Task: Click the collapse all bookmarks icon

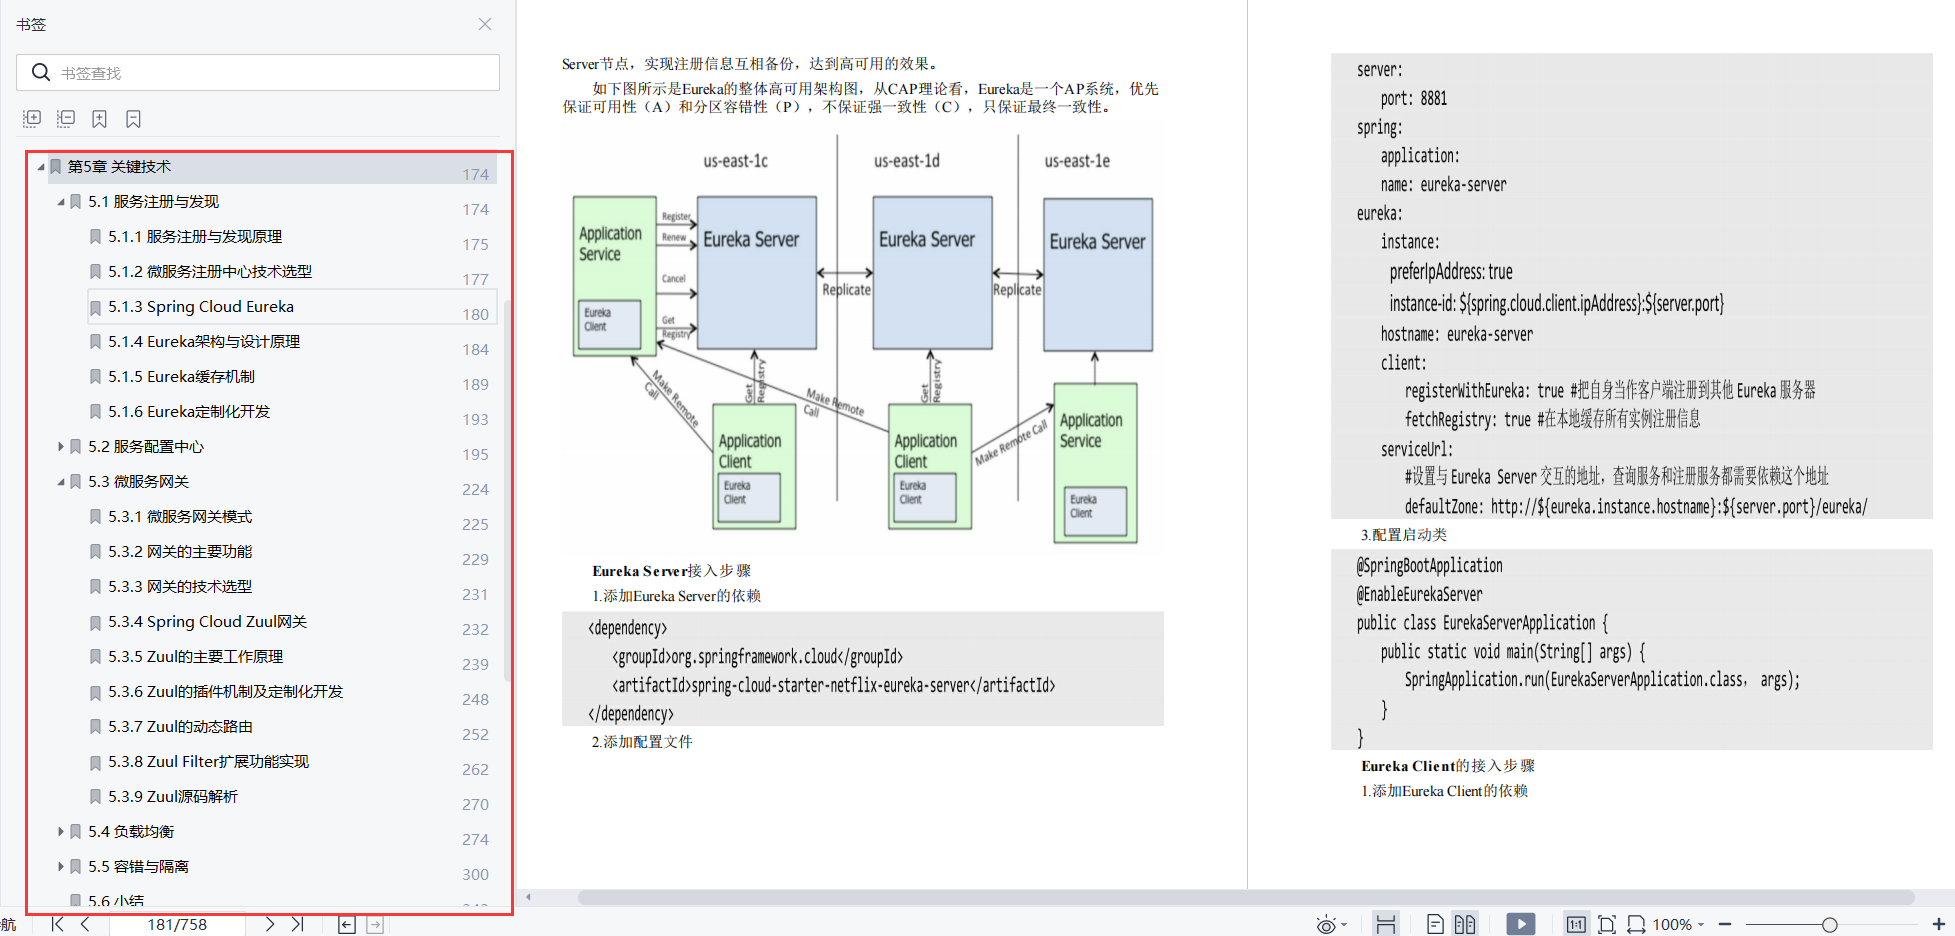Action: pos(66,119)
